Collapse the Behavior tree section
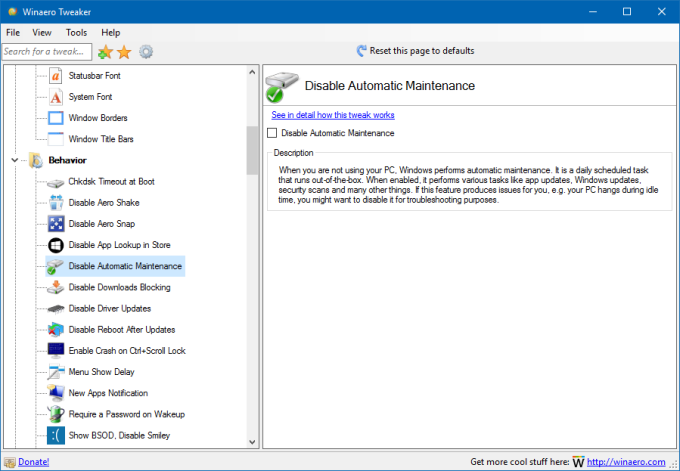Viewport: 680px width, 471px height. tap(15, 160)
